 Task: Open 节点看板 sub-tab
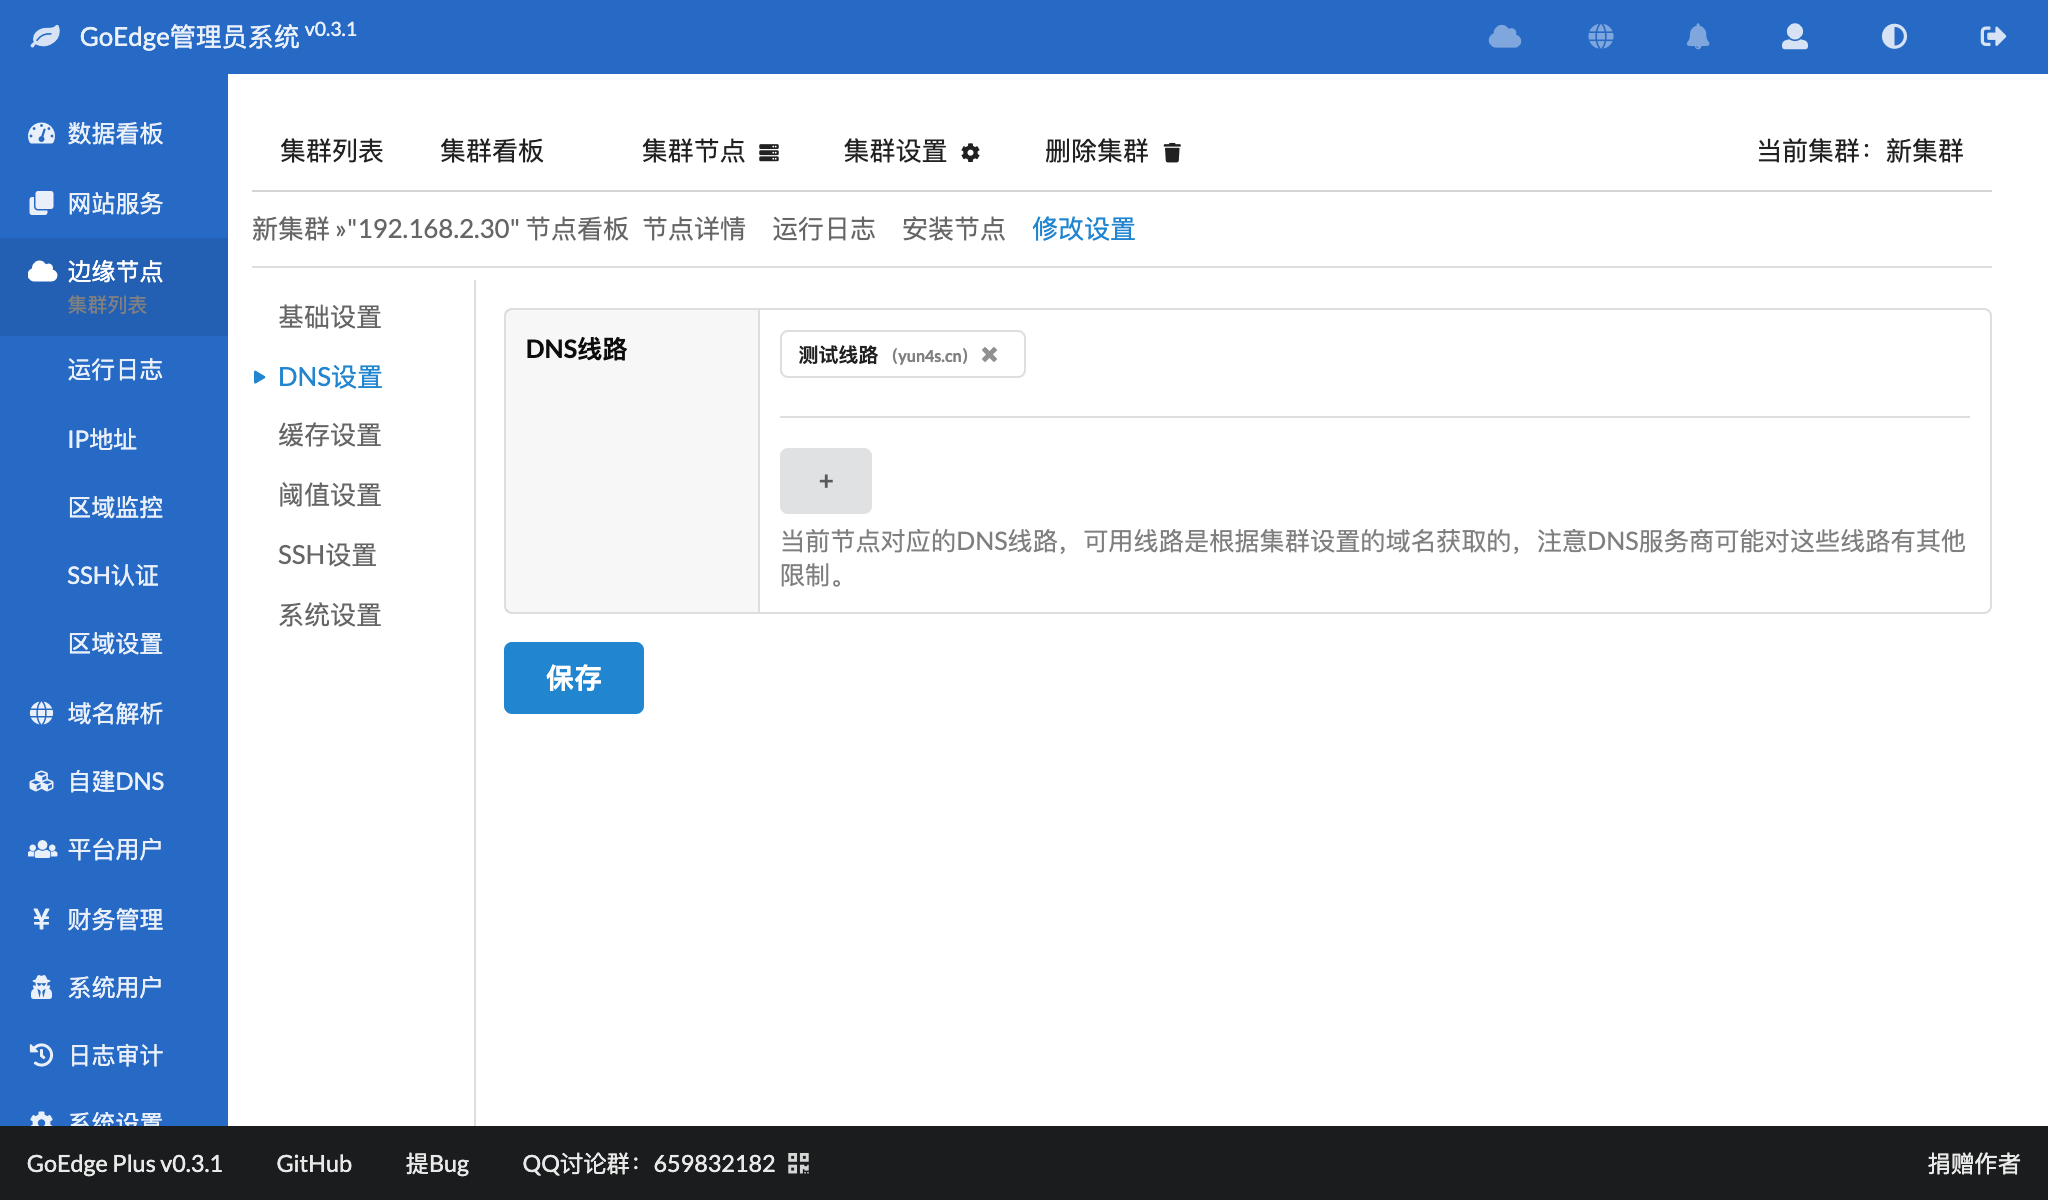coord(577,229)
